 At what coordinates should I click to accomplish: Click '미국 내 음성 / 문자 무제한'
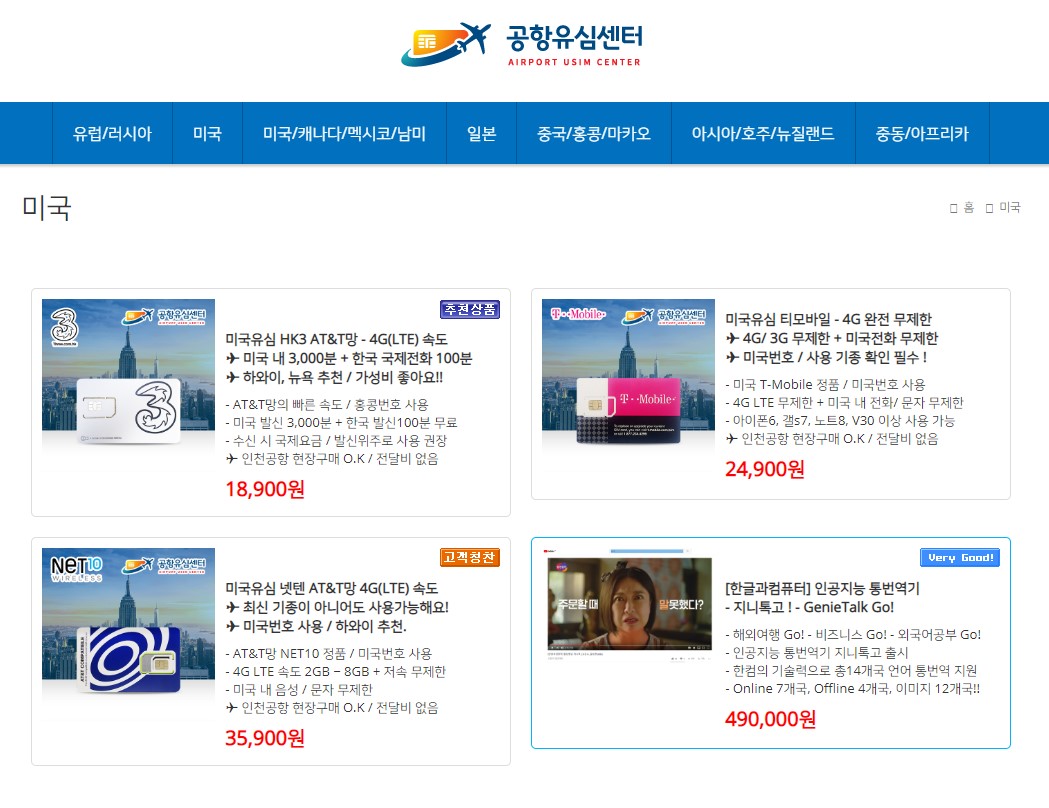click(302, 690)
